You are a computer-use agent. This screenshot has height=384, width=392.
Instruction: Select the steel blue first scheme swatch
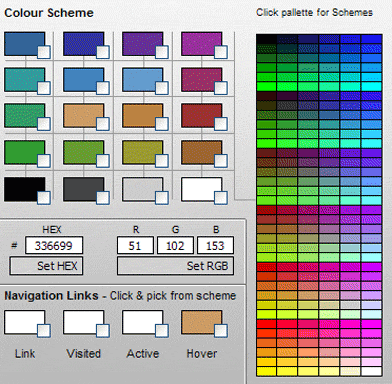tap(25, 44)
